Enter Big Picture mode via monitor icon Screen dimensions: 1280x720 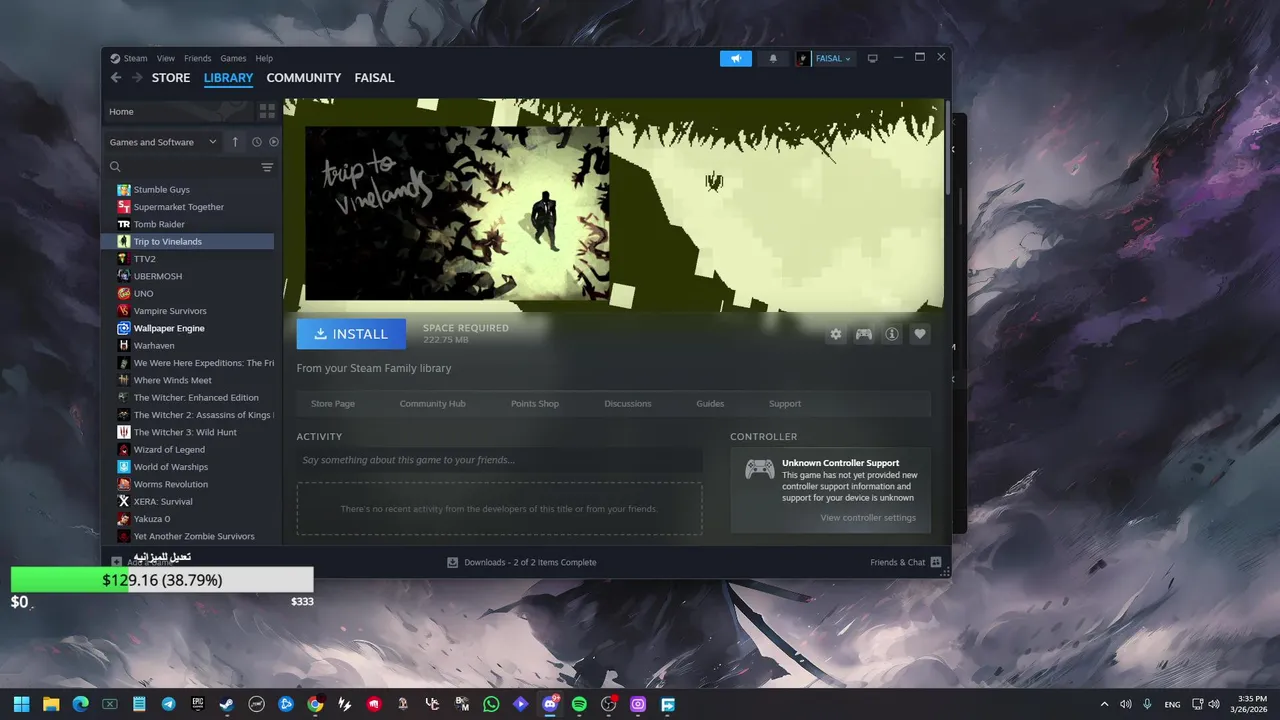872,58
